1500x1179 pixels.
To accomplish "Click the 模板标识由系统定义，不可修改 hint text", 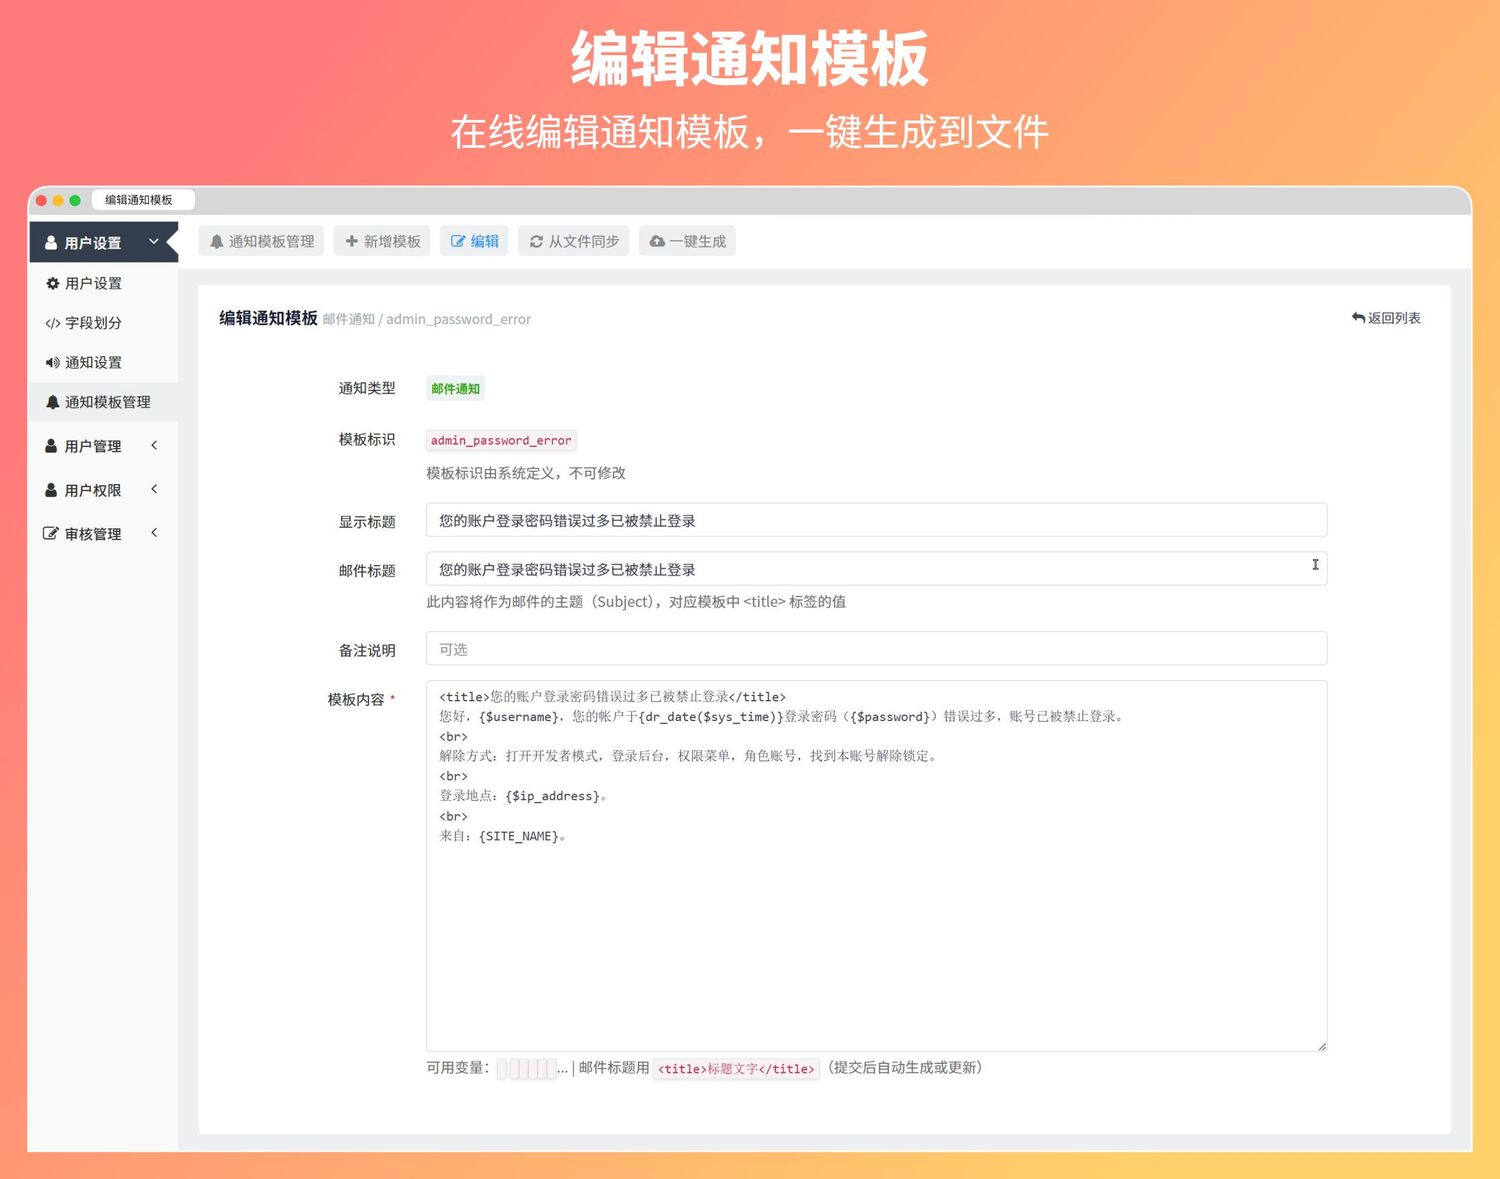I will 526,473.
